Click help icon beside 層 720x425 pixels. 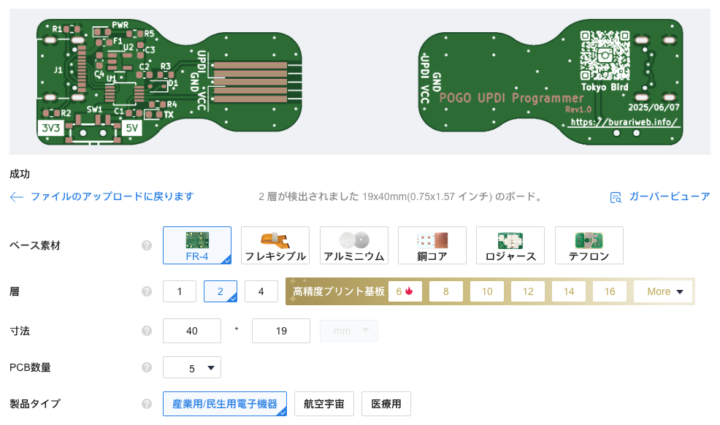tap(146, 291)
